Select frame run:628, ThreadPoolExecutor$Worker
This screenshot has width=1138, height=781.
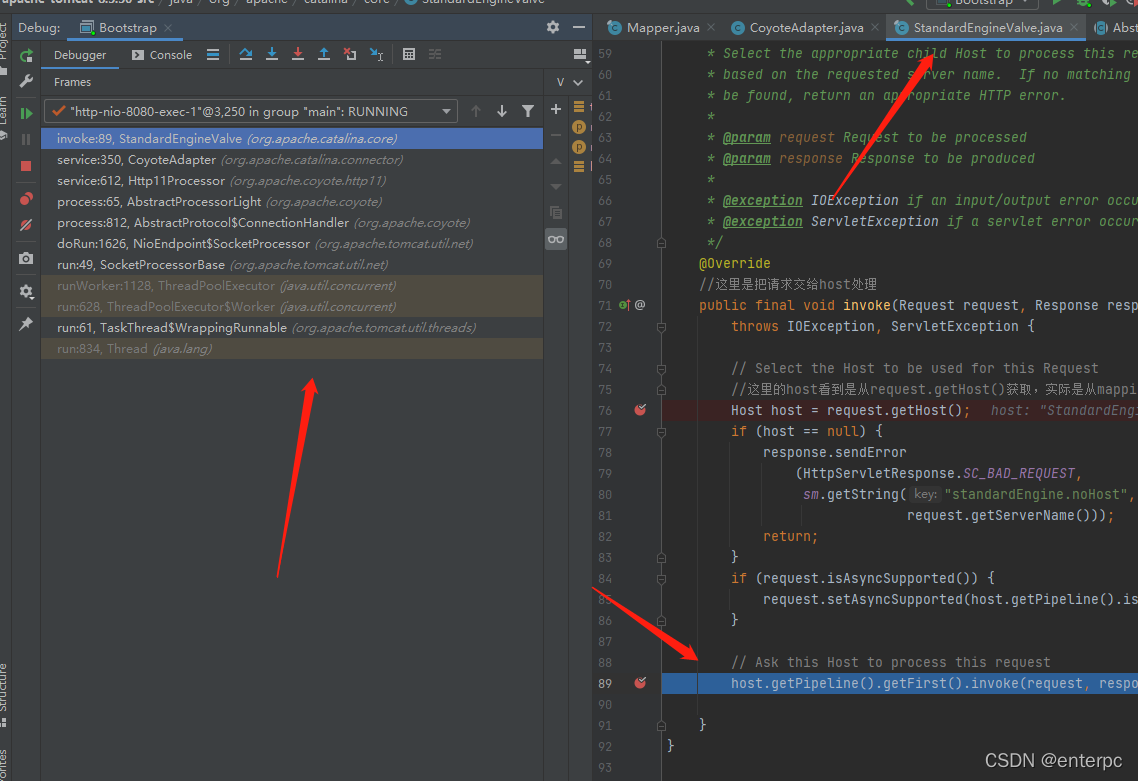point(292,307)
